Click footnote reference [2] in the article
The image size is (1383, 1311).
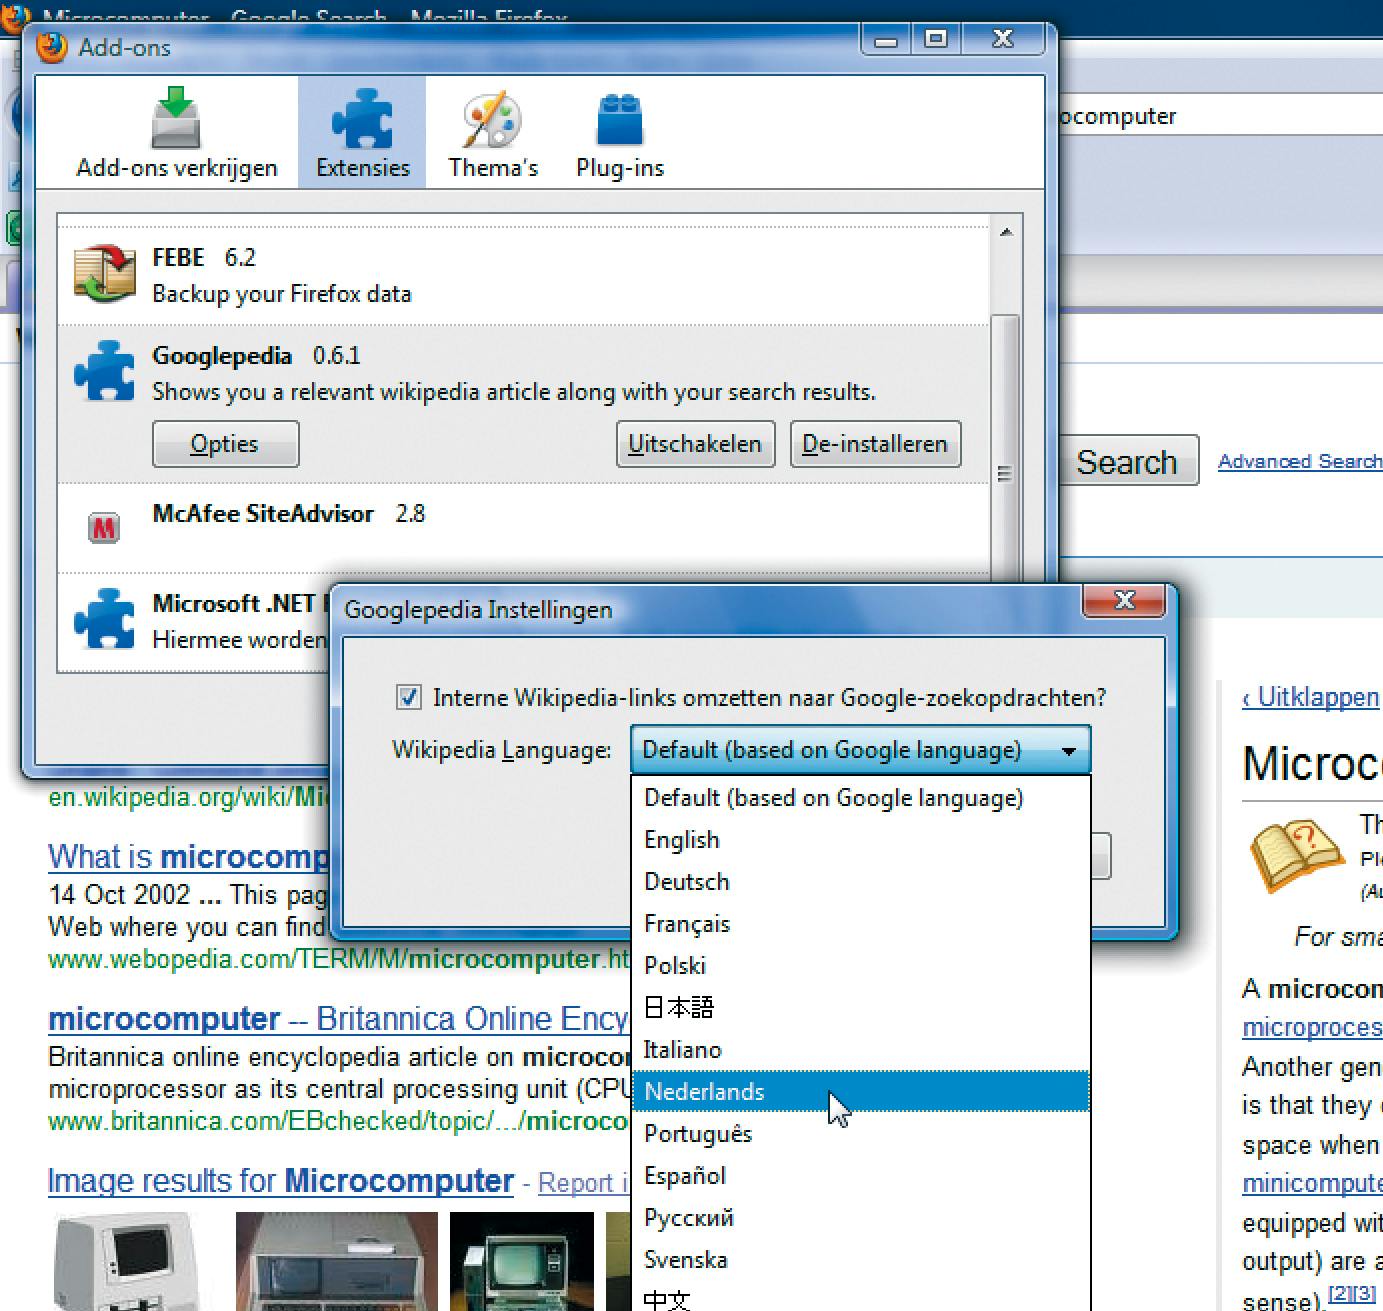(1339, 1293)
